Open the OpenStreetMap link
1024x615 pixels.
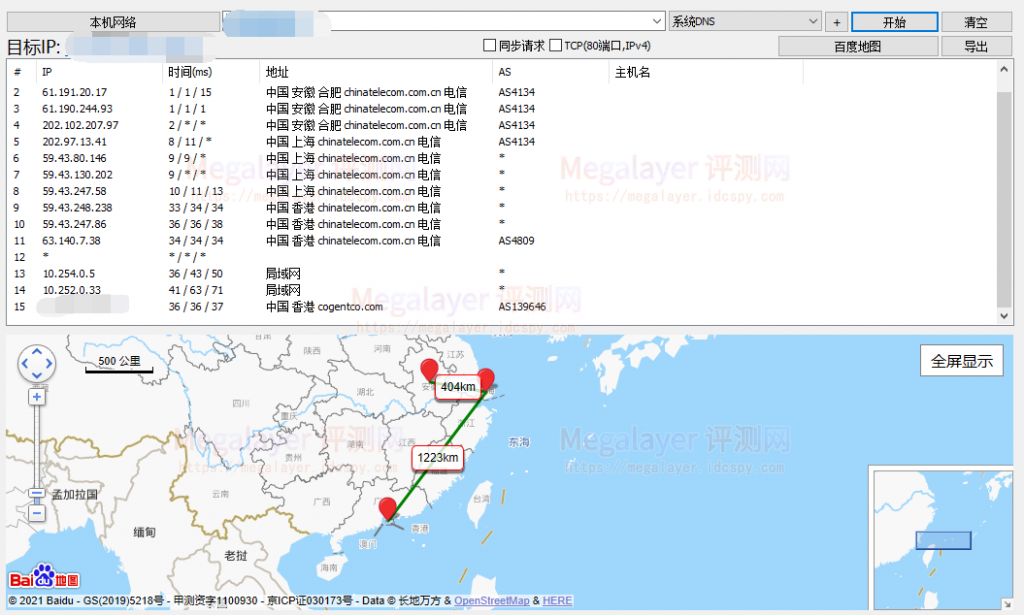[x=491, y=601]
